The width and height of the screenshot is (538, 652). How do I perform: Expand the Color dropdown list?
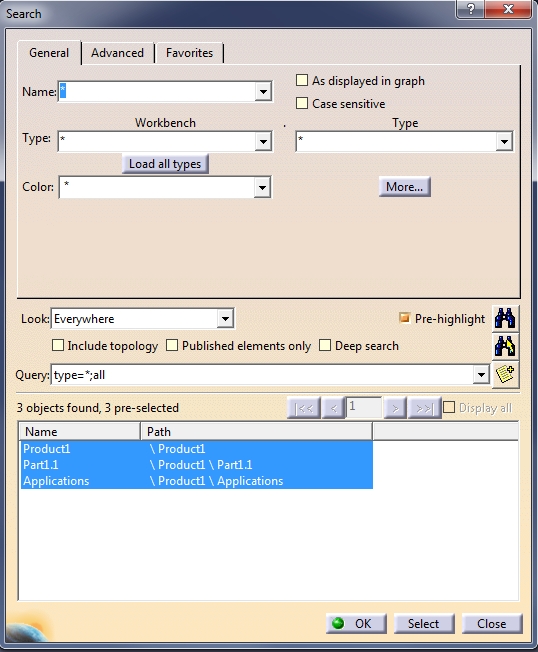point(262,187)
